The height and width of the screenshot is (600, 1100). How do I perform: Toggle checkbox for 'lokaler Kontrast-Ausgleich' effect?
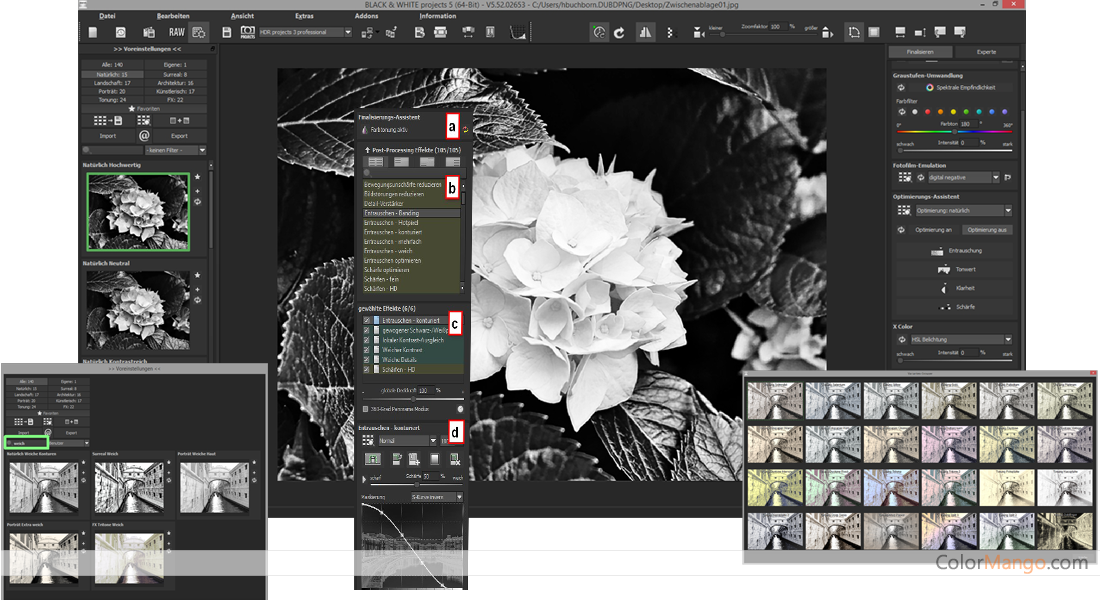point(366,340)
